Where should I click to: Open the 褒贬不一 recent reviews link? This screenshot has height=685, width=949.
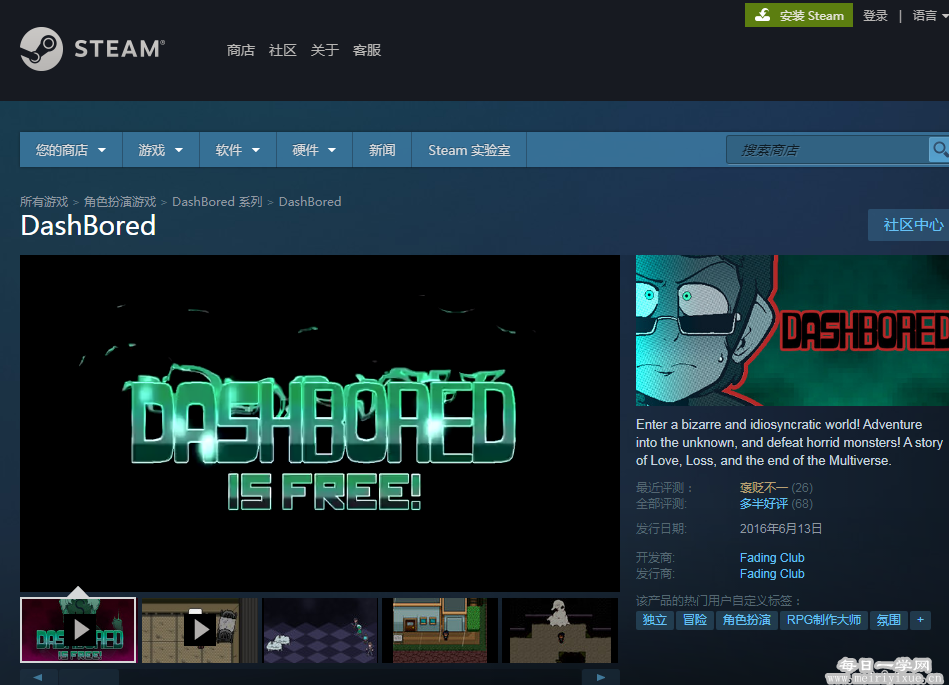[x=764, y=488]
